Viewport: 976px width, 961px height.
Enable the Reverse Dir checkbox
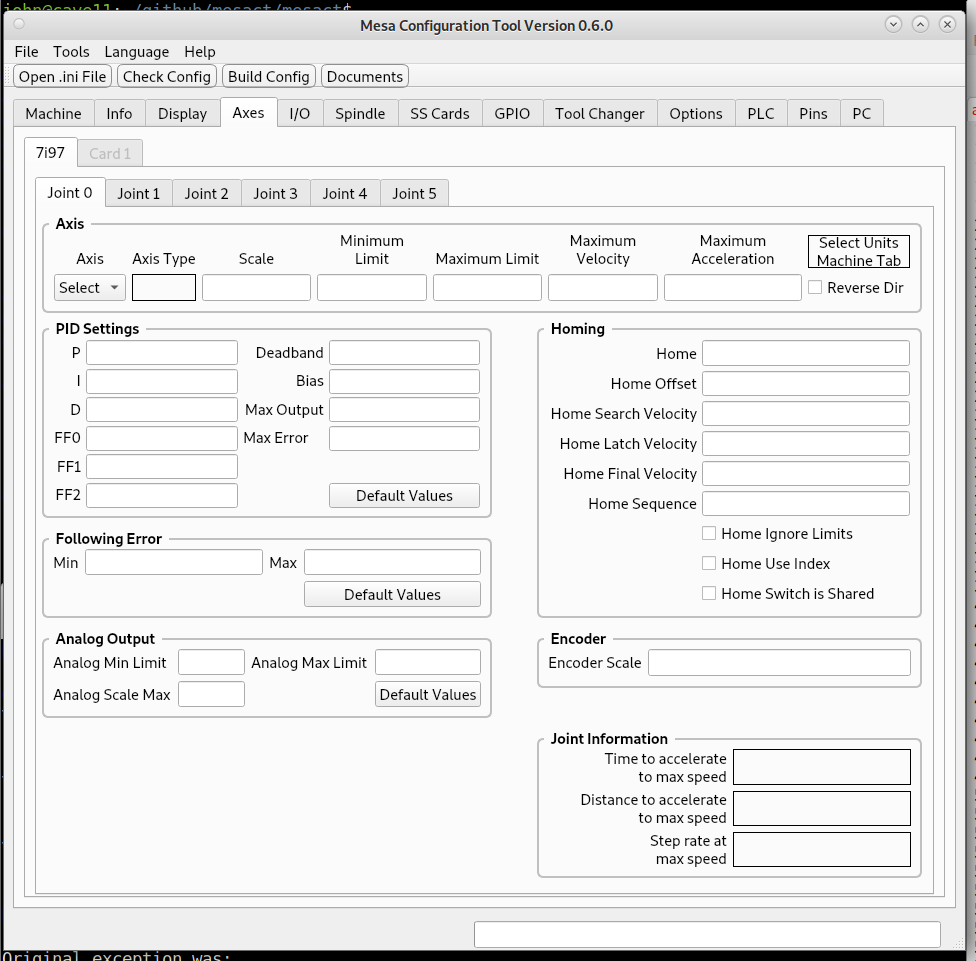pyautogui.click(x=856, y=288)
